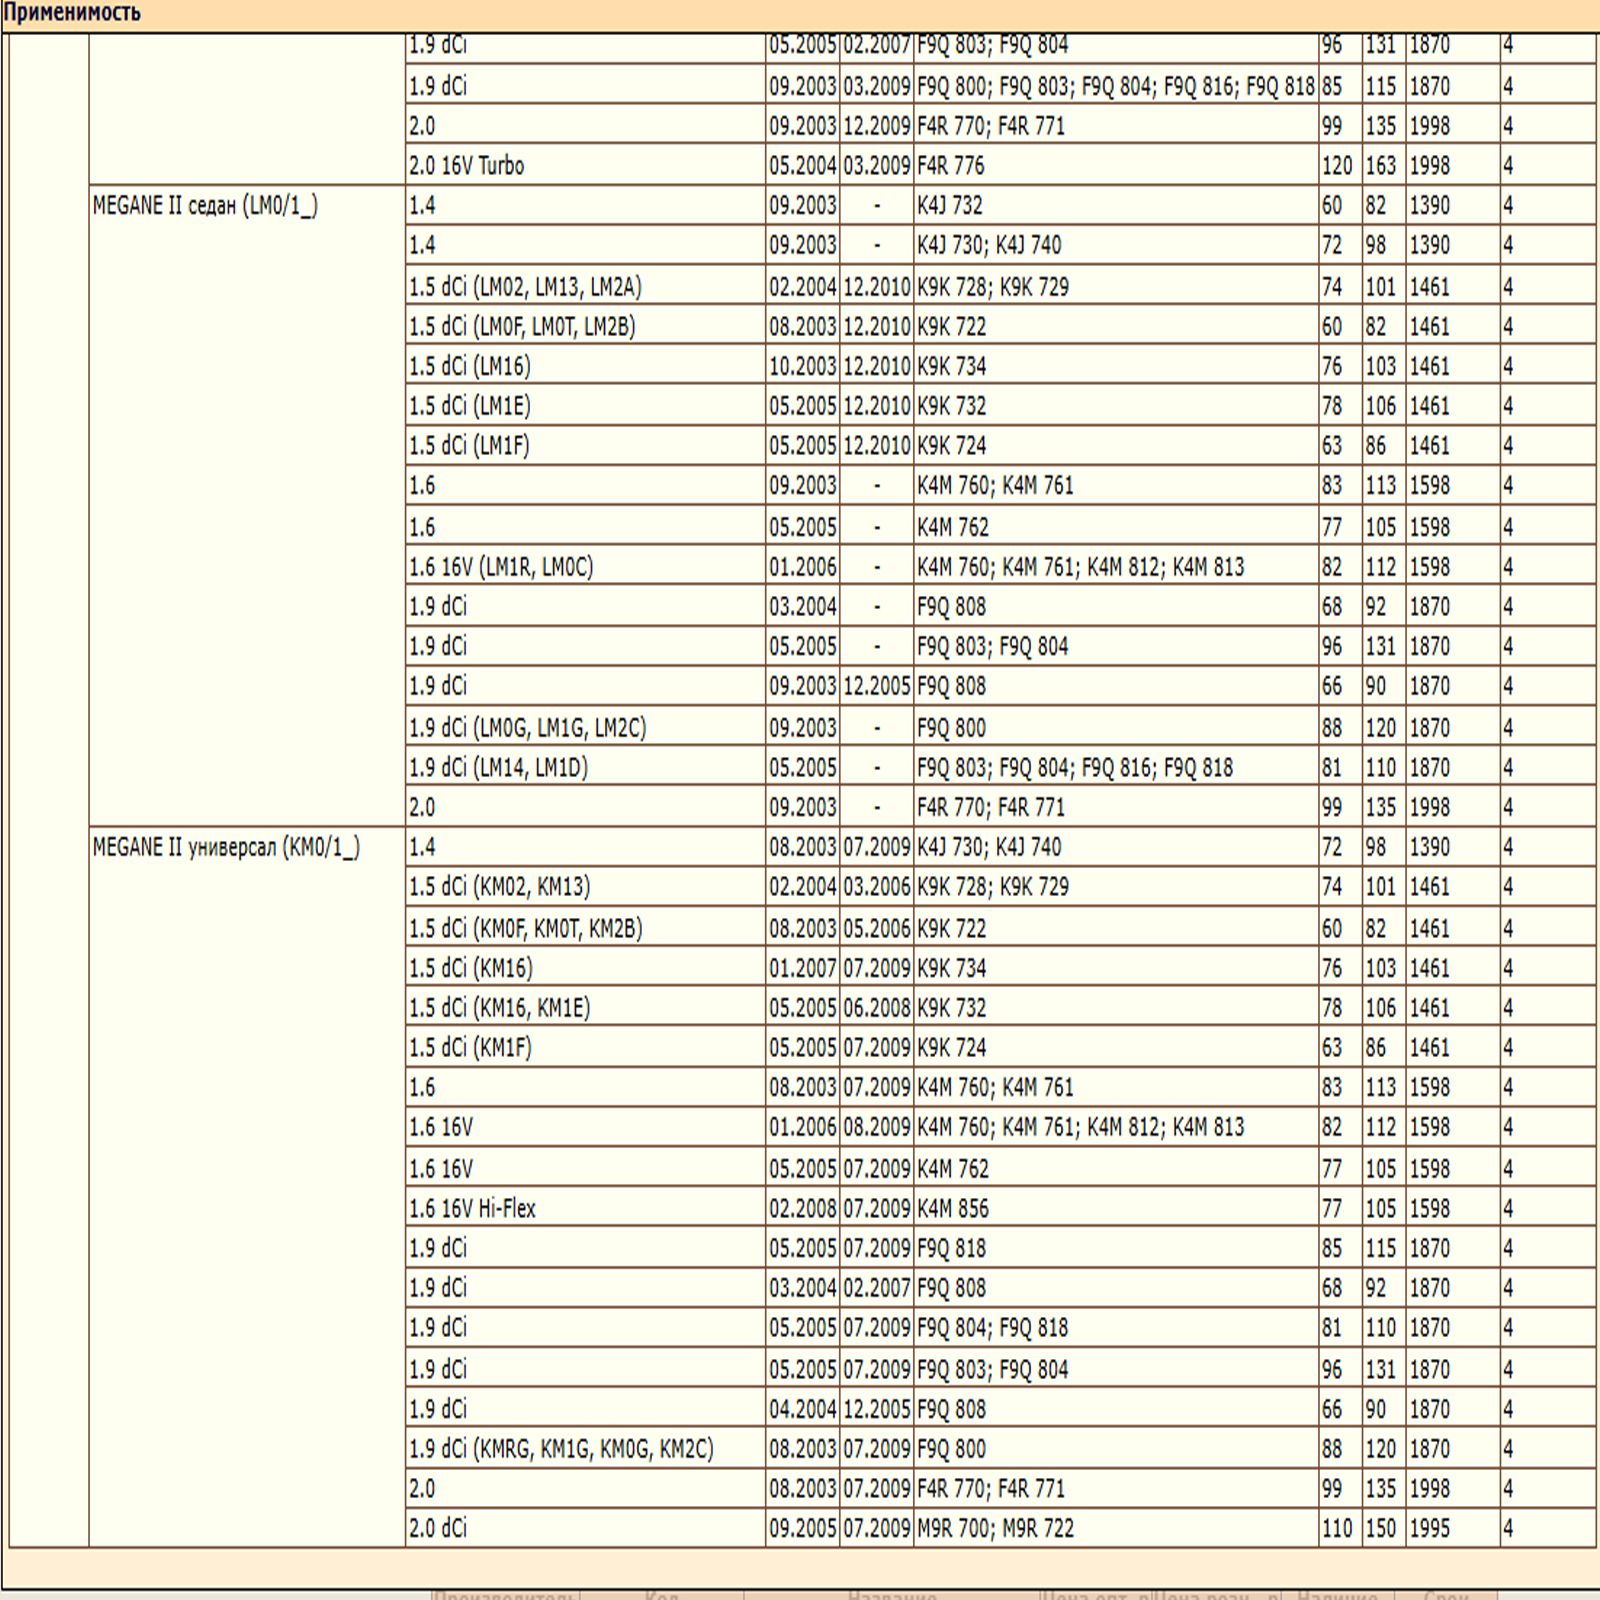Select the 2.0 dCi row
1600x1600 pixels.
[1001, 1528]
